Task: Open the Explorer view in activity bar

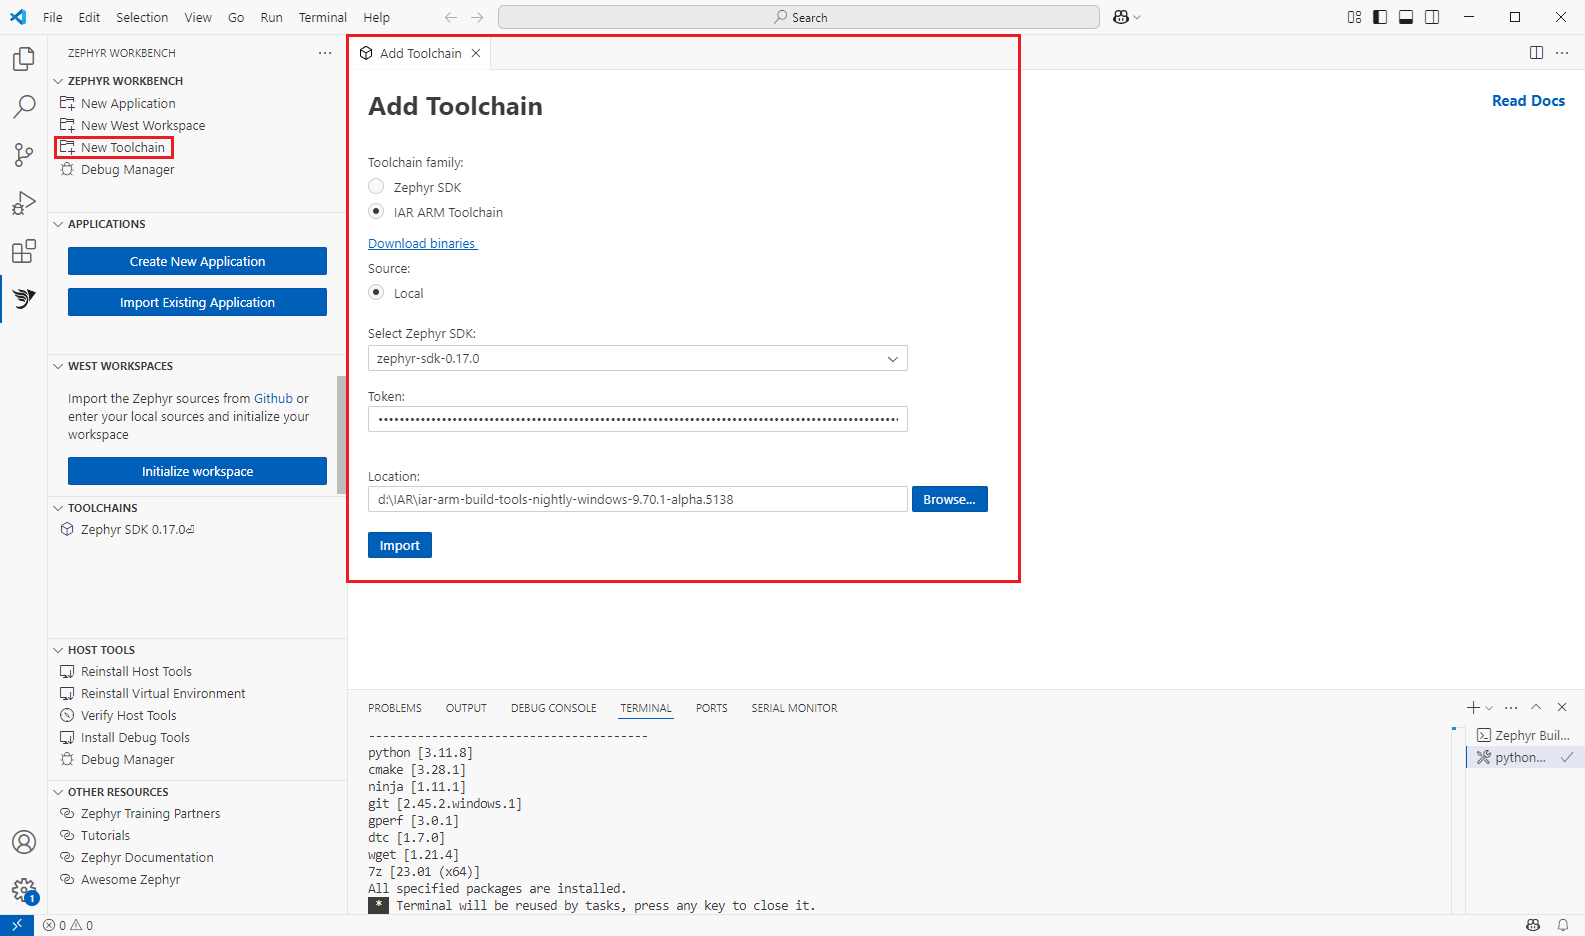Action: click(x=24, y=59)
